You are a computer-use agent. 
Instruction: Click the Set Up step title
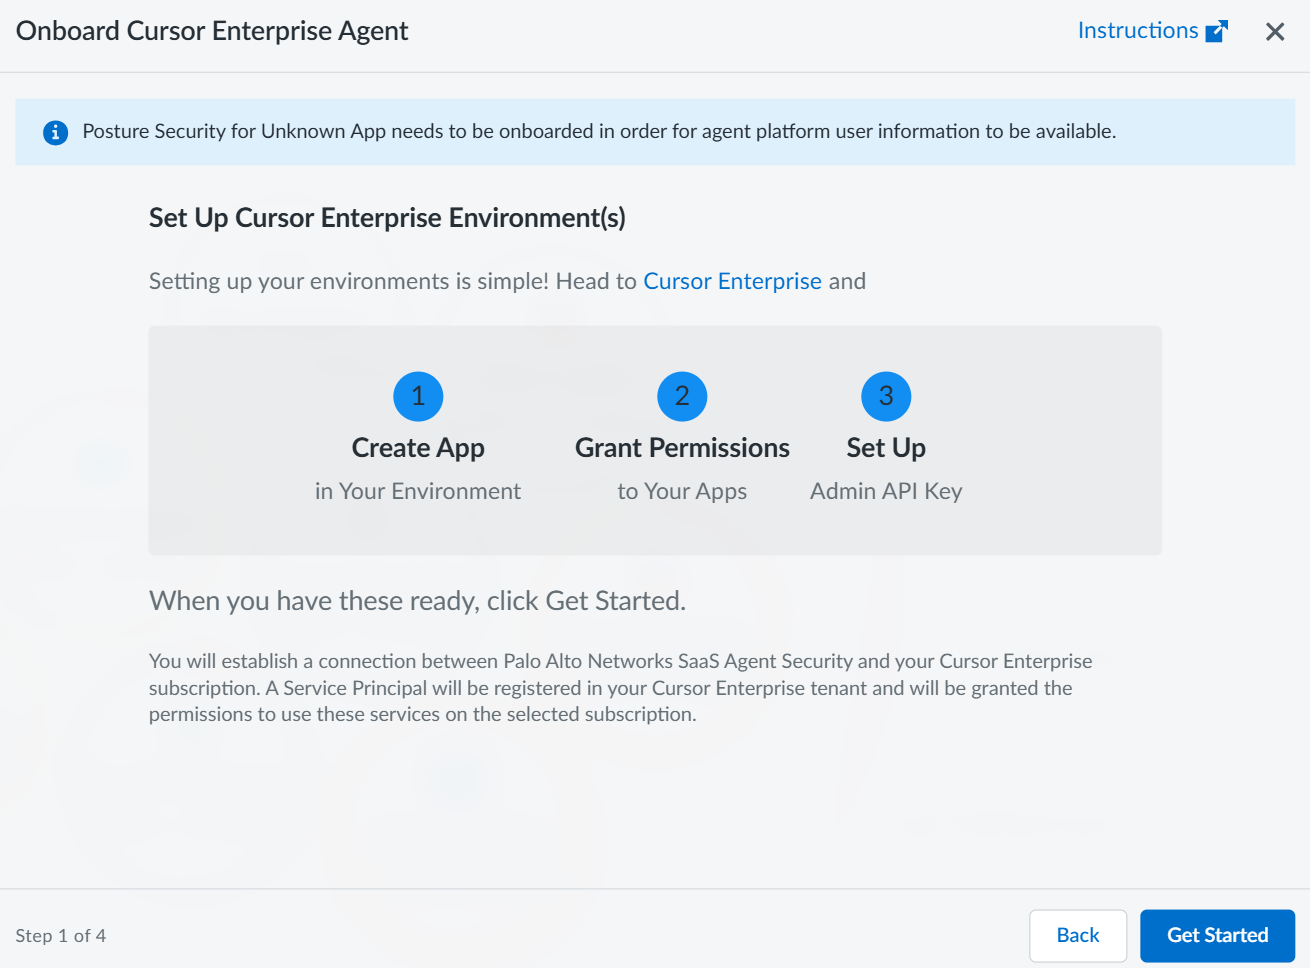(x=886, y=448)
